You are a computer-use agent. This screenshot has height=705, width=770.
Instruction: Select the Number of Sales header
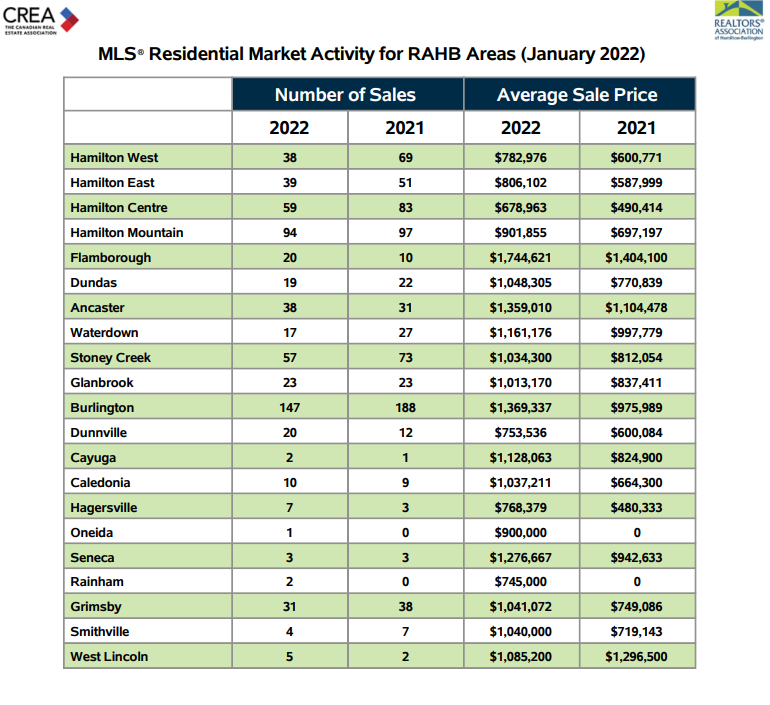tap(345, 95)
